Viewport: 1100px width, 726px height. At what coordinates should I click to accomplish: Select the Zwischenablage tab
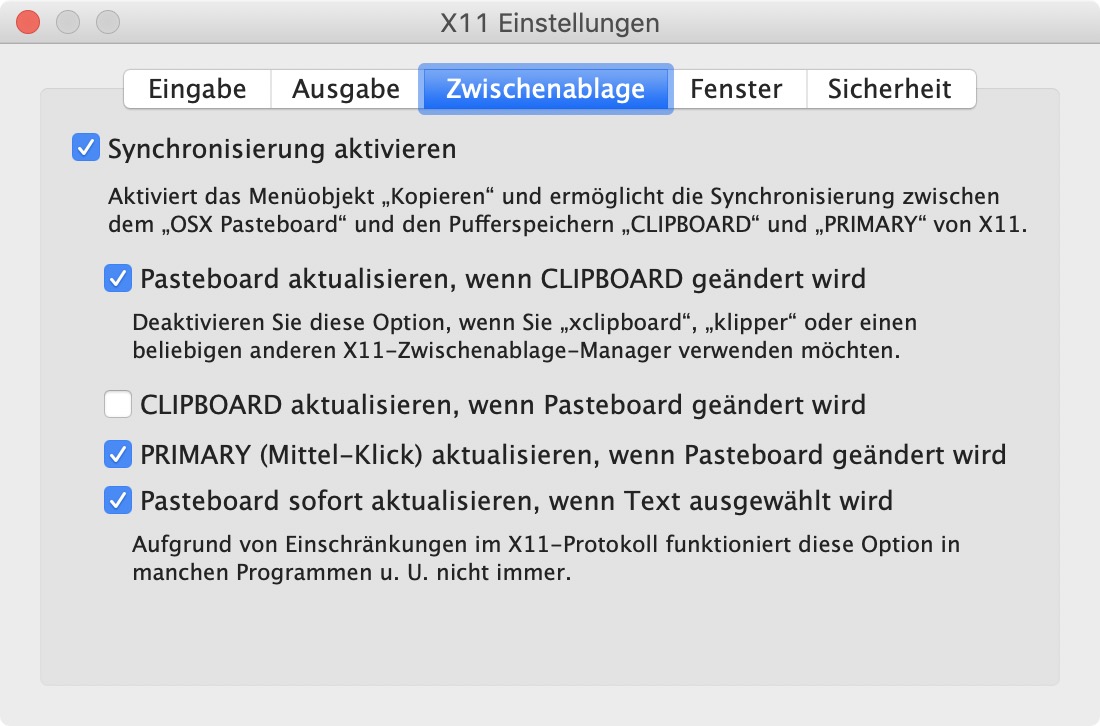pyautogui.click(x=546, y=89)
